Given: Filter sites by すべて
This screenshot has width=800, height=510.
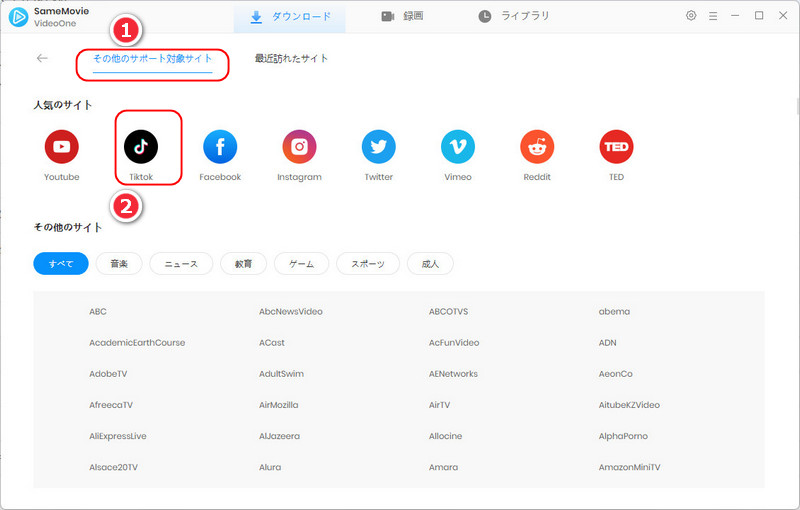Looking at the screenshot, I should (x=61, y=264).
